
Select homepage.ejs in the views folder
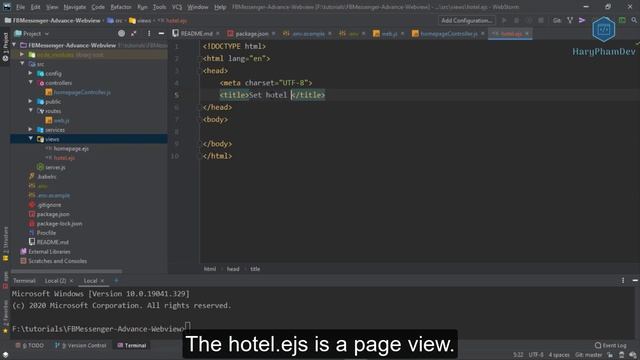coord(71,149)
